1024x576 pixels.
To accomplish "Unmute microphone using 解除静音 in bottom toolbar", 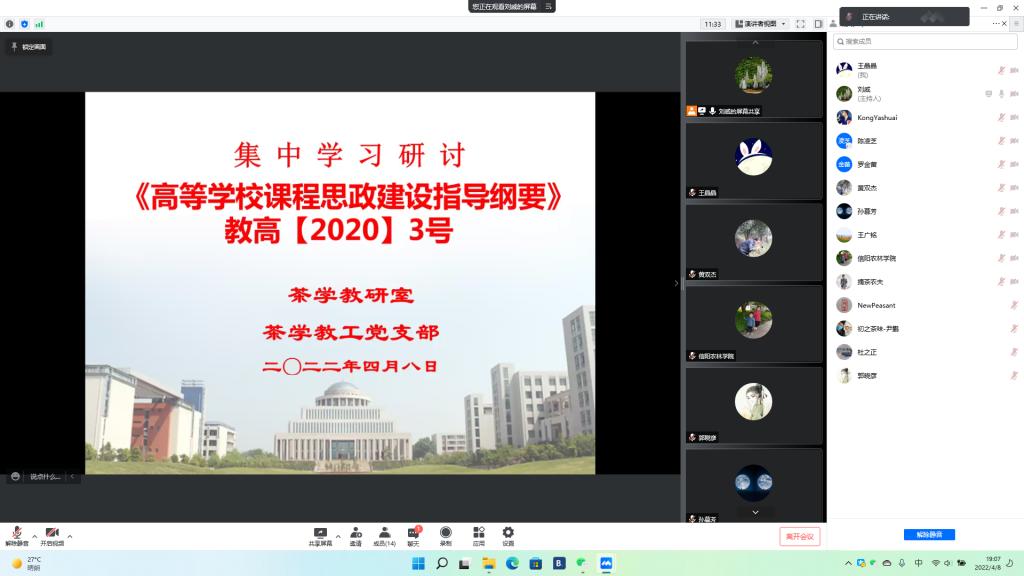I will pyautogui.click(x=16, y=535).
